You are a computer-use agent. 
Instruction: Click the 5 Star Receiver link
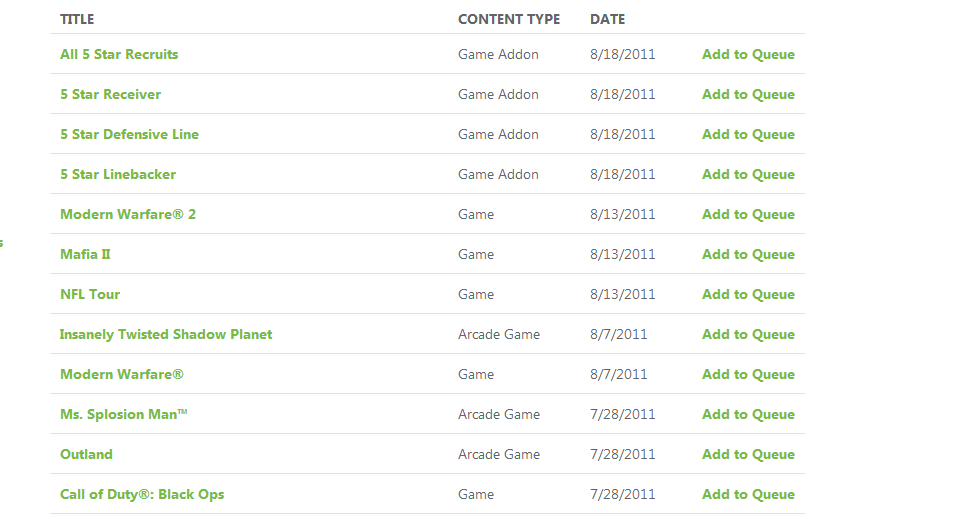tap(110, 94)
